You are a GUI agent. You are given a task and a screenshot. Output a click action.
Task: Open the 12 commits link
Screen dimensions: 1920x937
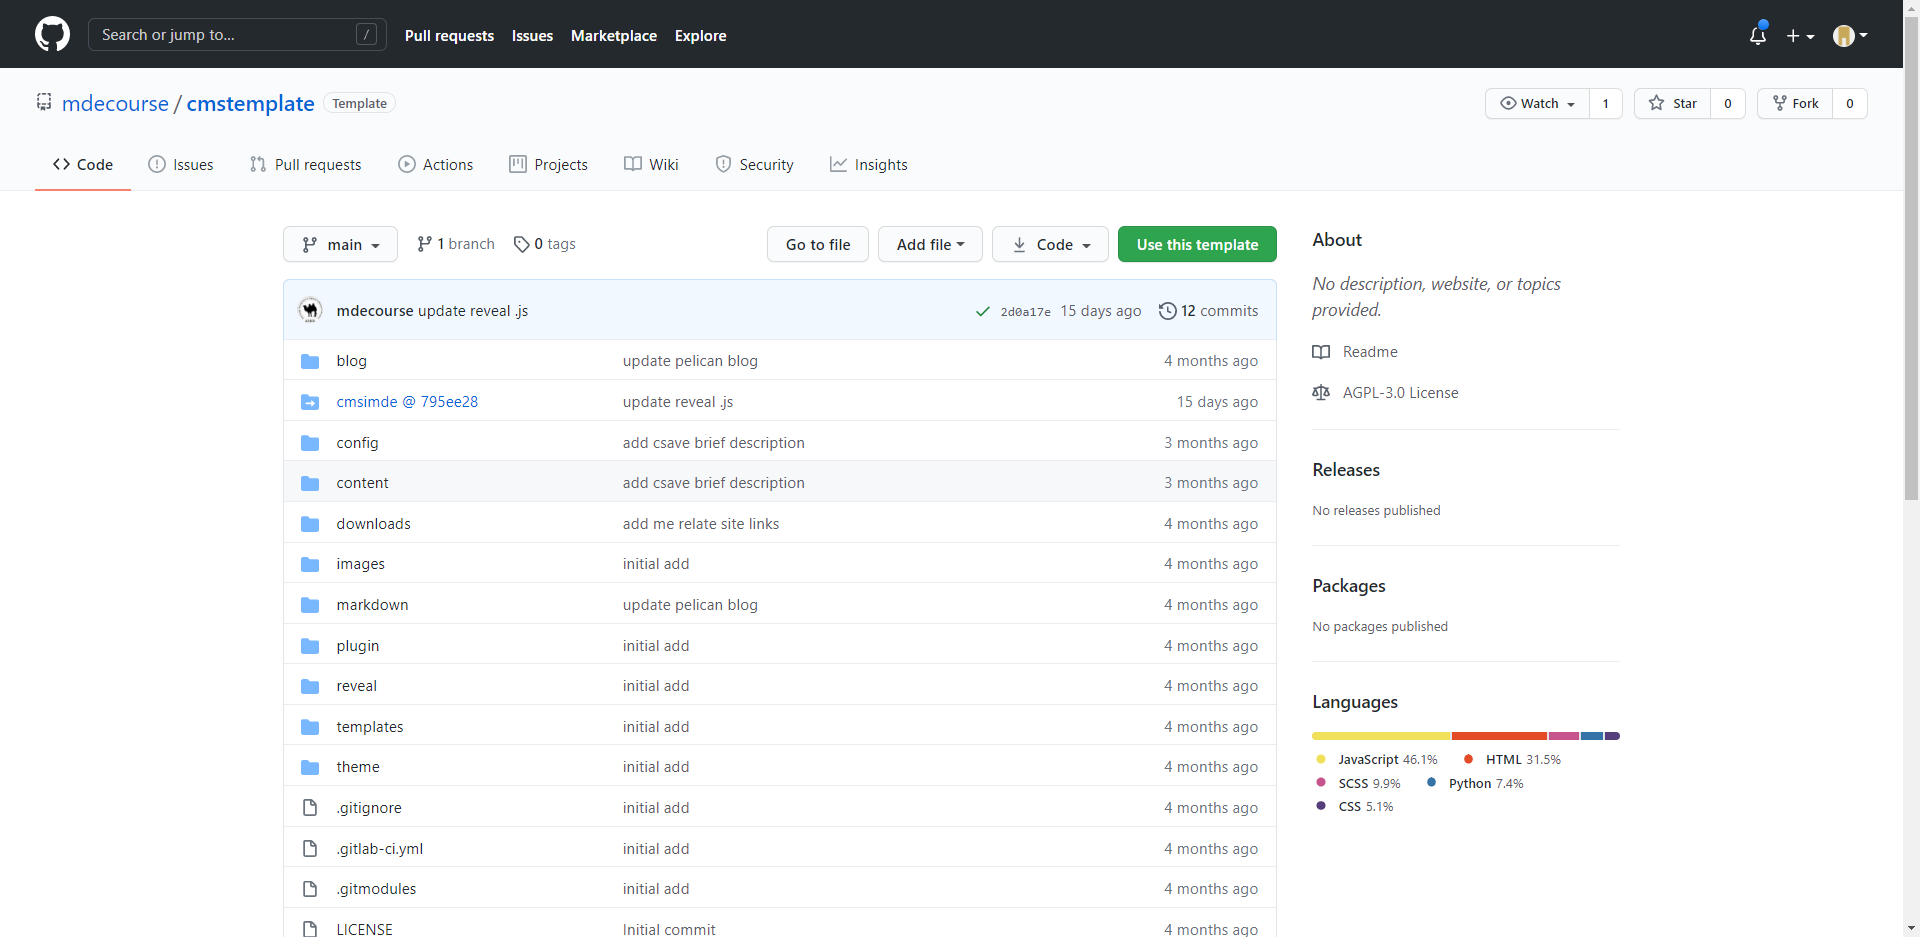click(1209, 311)
